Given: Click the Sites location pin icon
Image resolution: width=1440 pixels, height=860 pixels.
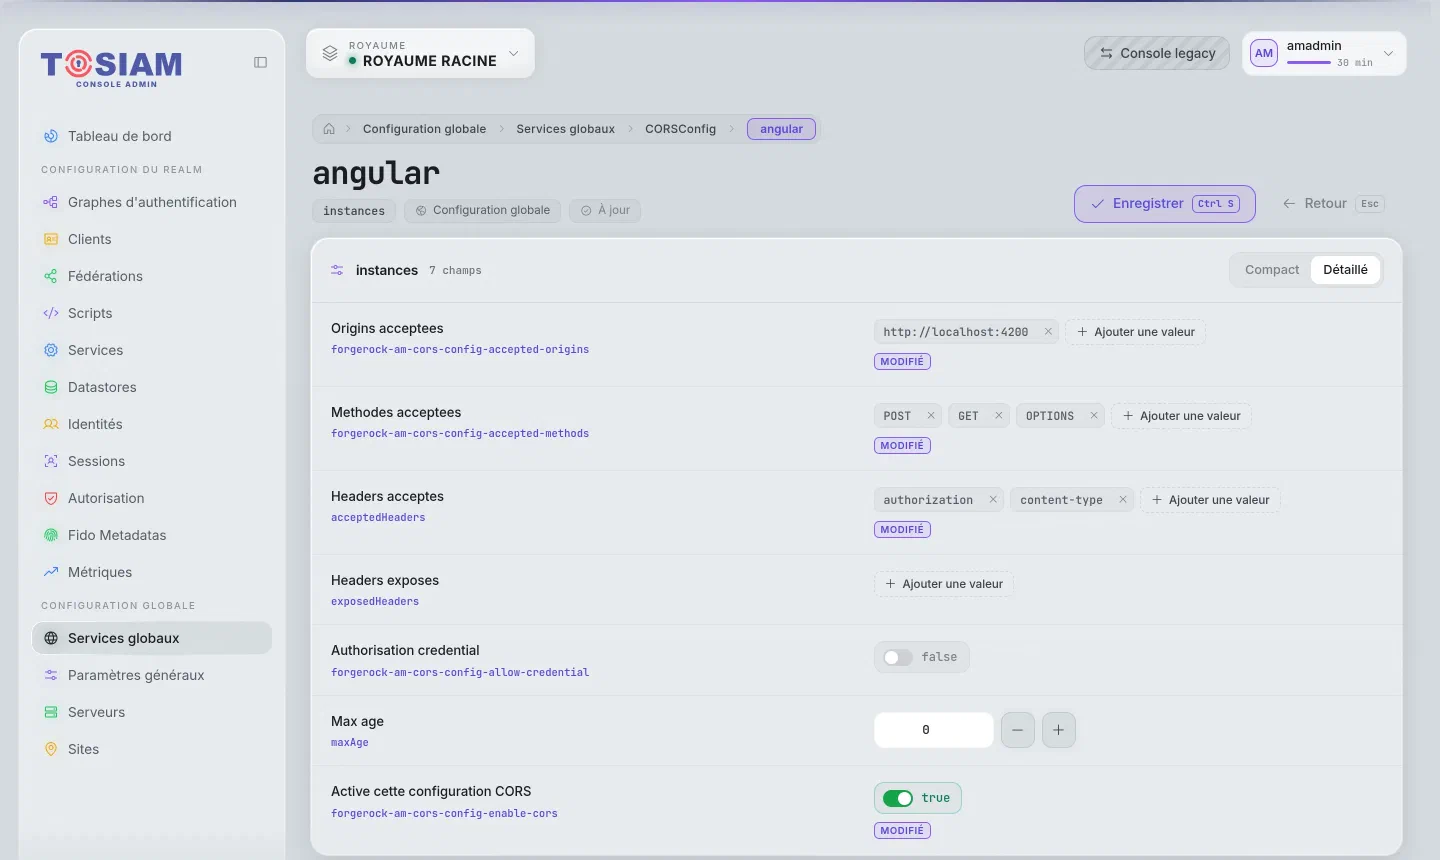Looking at the screenshot, I should coord(51,749).
